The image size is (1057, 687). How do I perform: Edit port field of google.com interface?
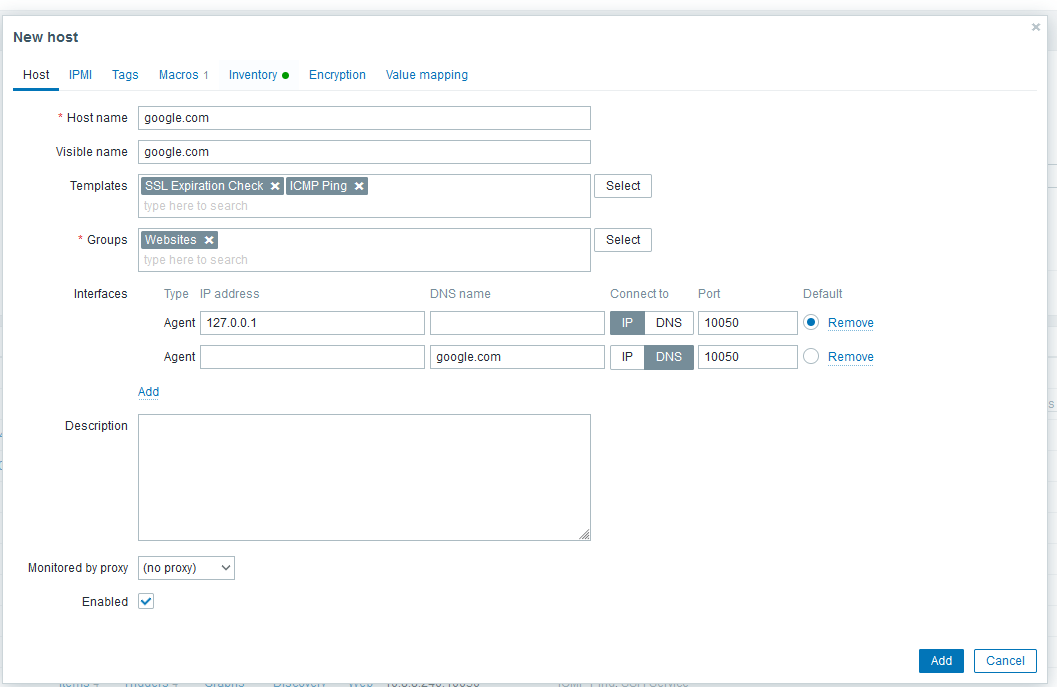[748, 357]
